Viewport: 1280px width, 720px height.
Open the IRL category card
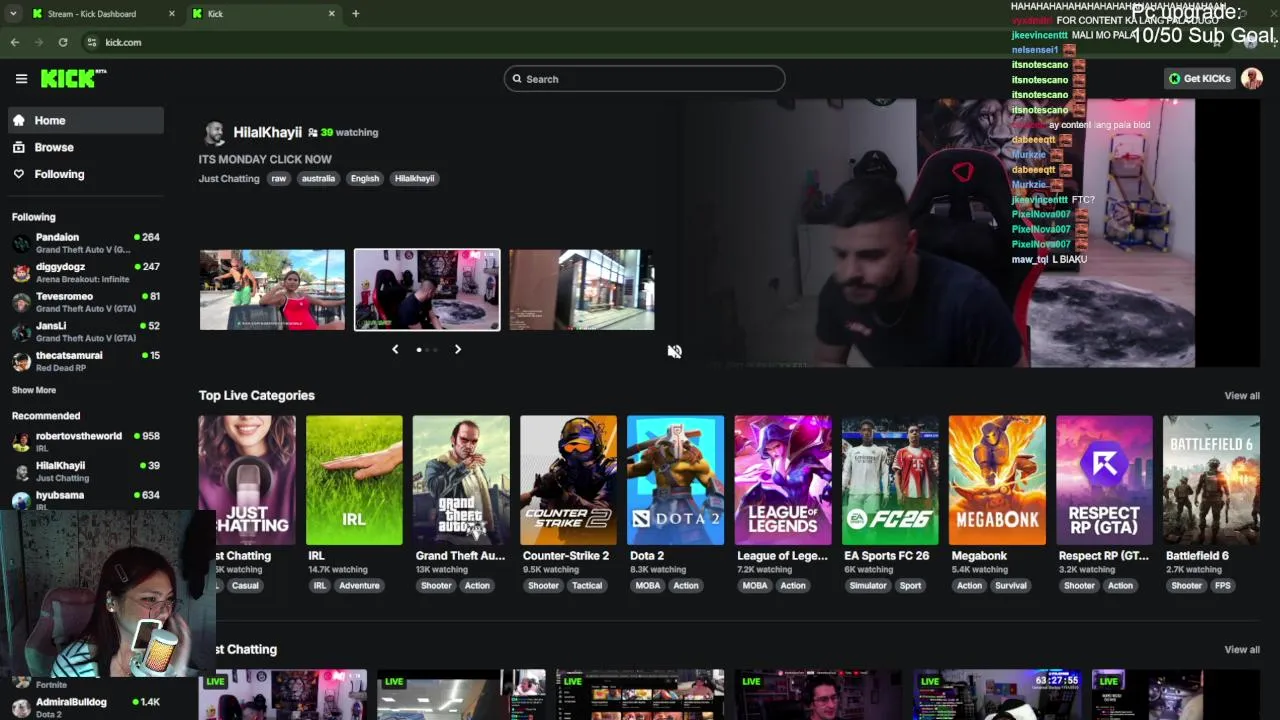point(354,480)
